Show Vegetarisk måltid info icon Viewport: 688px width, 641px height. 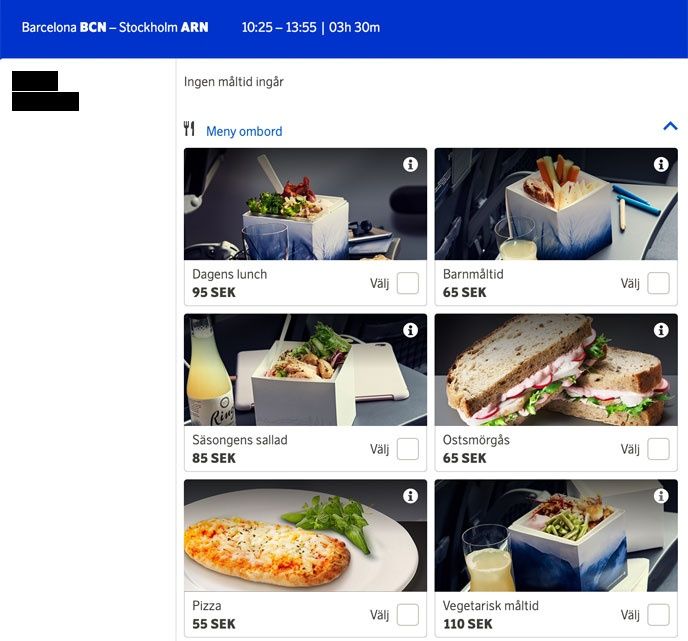[661, 496]
